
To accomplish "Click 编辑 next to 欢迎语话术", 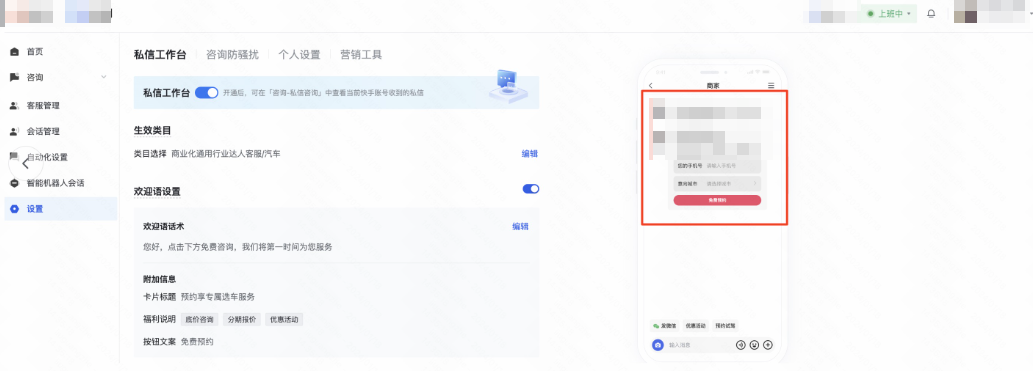I will point(520,226).
